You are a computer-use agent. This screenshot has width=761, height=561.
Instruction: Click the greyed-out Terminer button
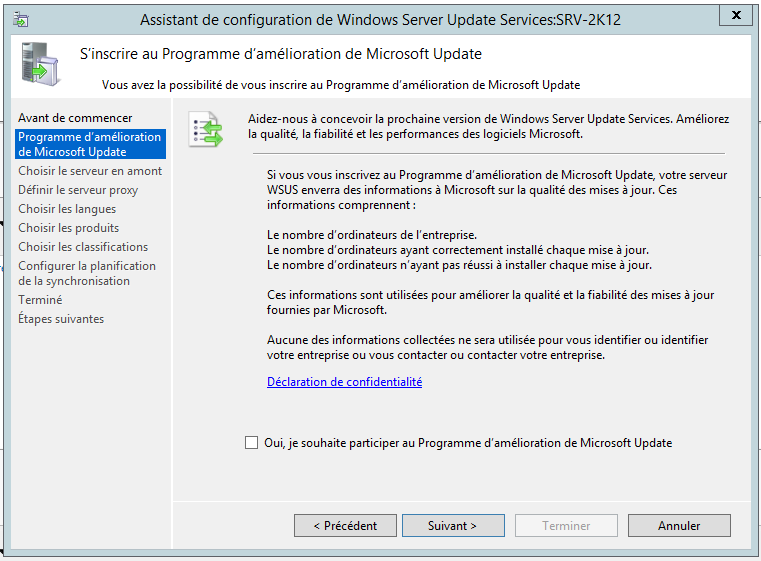[x=566, y=526]
